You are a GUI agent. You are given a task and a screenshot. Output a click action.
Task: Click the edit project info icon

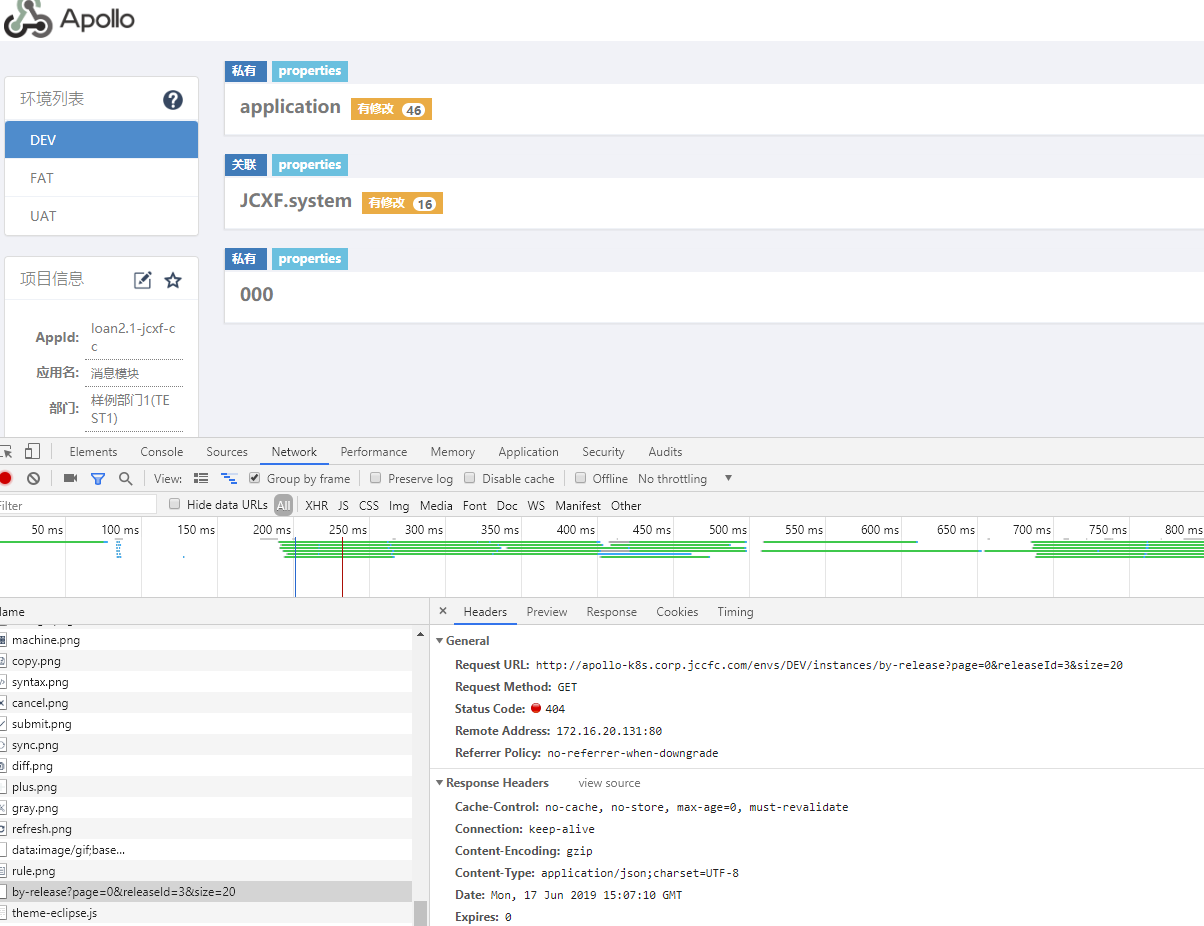click(143, 280)
